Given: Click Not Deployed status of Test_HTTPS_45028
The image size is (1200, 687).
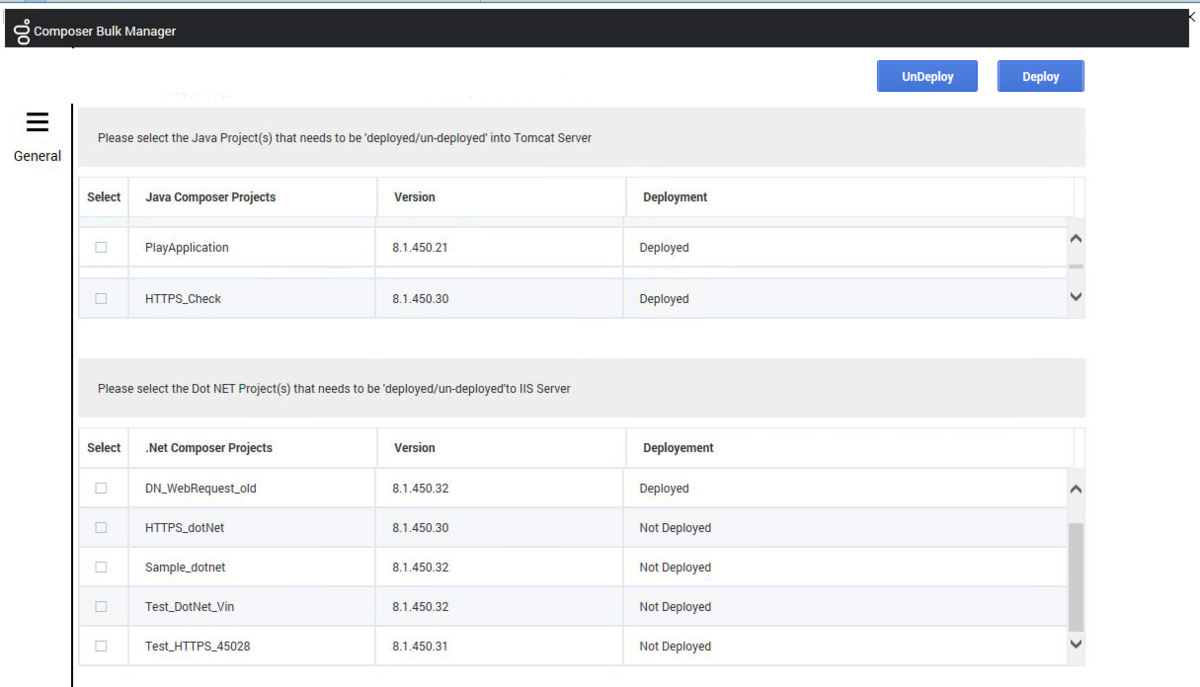Looking at the screenshot, I should (x=675, y=647).
